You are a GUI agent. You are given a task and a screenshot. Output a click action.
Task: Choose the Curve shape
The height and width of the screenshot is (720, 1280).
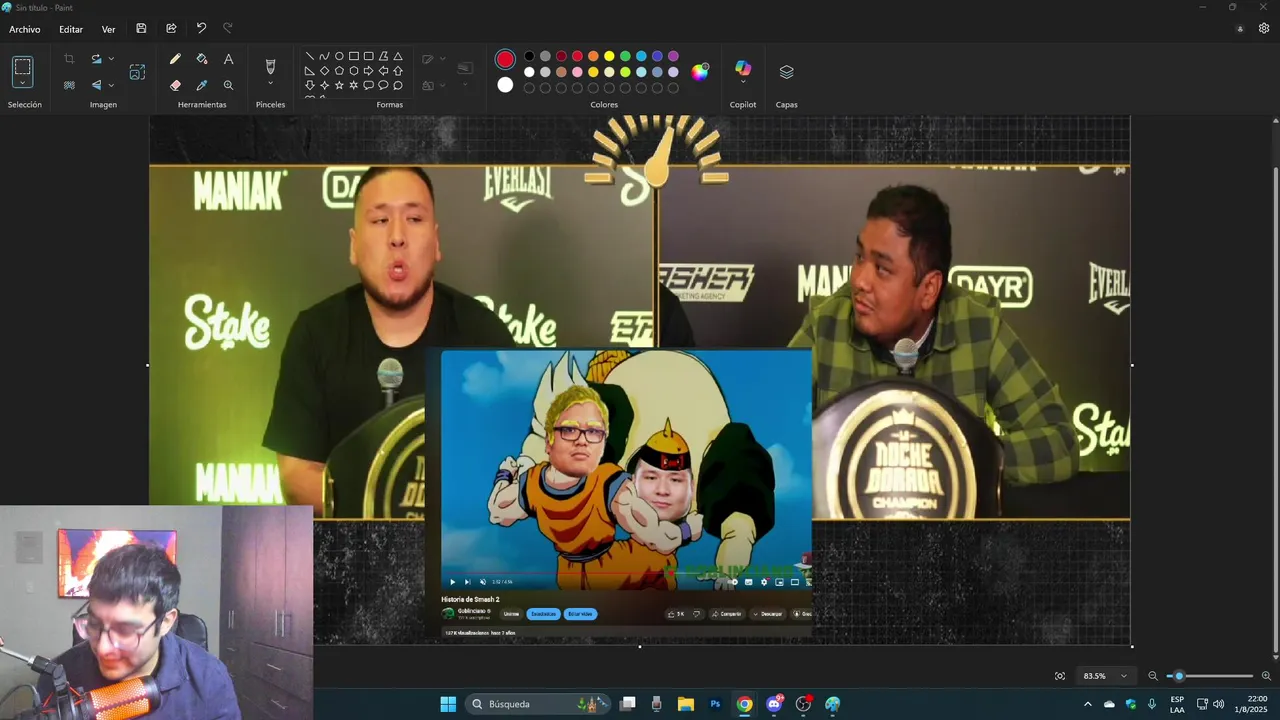pyautogui.click(x=324, y=56)
